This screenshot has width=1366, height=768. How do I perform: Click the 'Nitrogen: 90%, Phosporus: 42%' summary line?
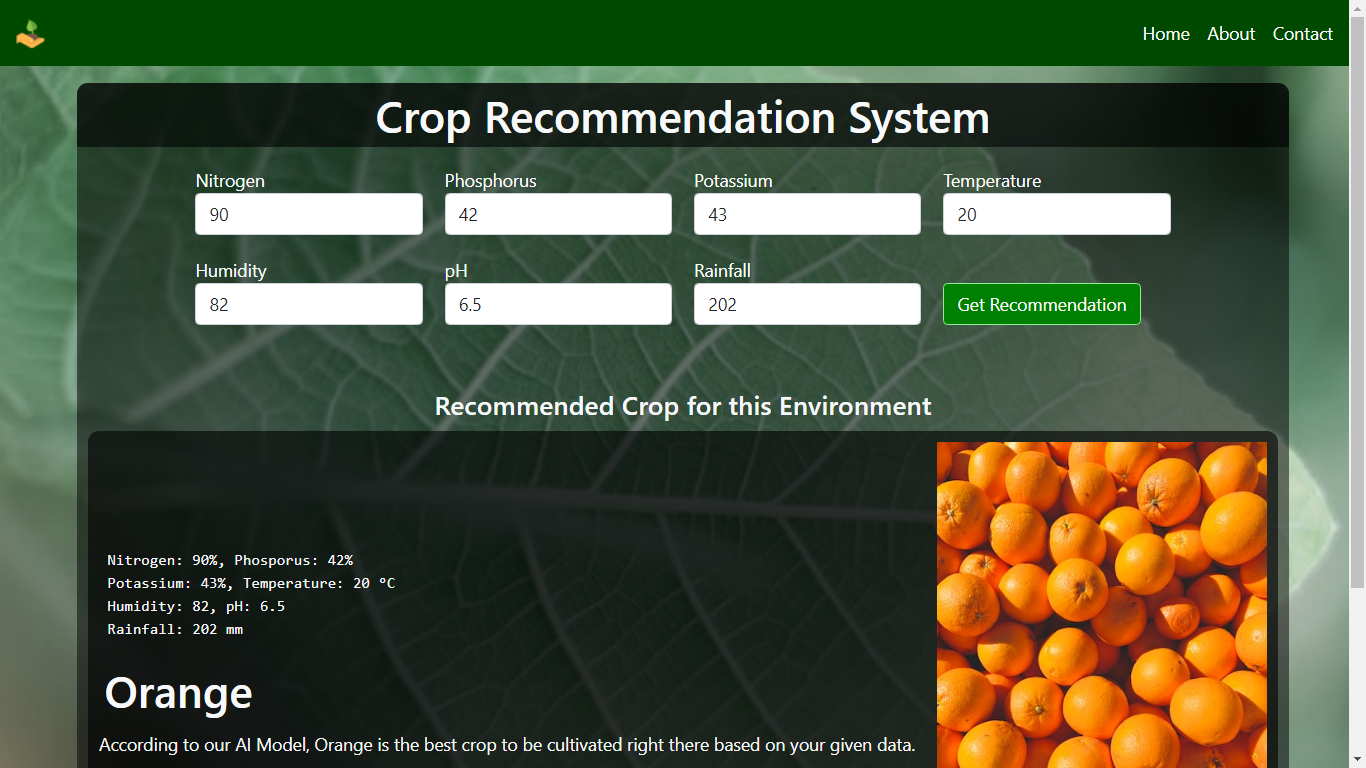(230, 561)
